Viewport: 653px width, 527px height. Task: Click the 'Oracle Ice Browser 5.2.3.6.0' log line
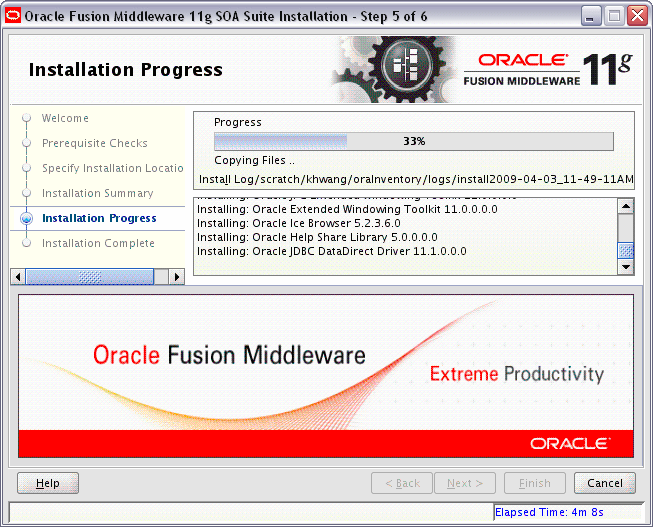[299, 223]
